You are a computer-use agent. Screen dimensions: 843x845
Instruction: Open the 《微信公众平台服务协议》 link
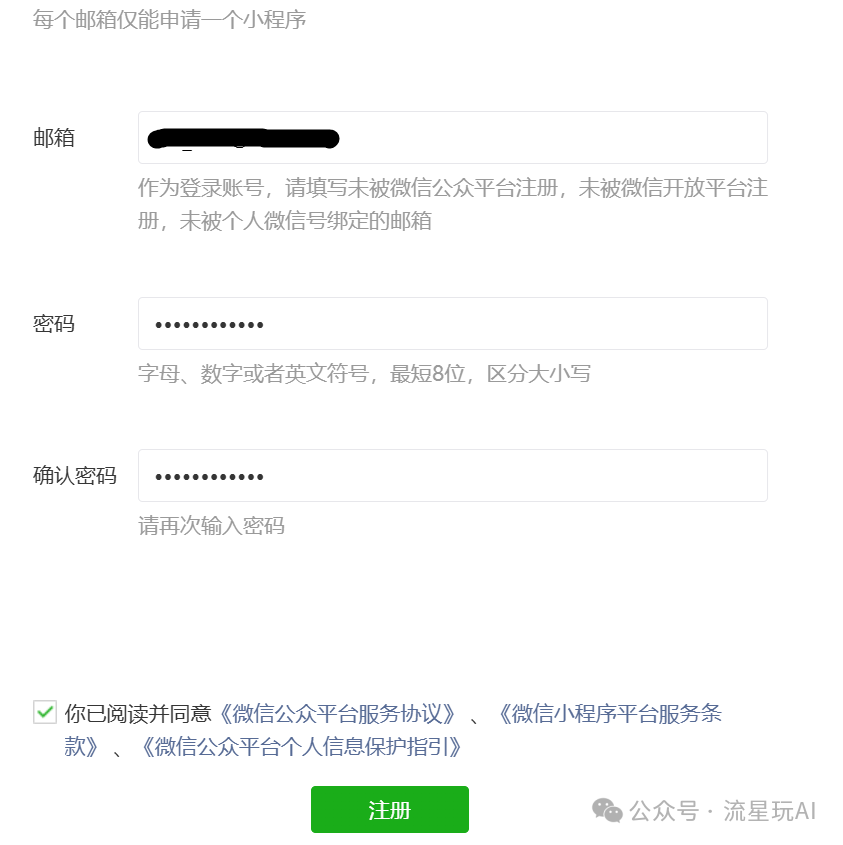339,714
